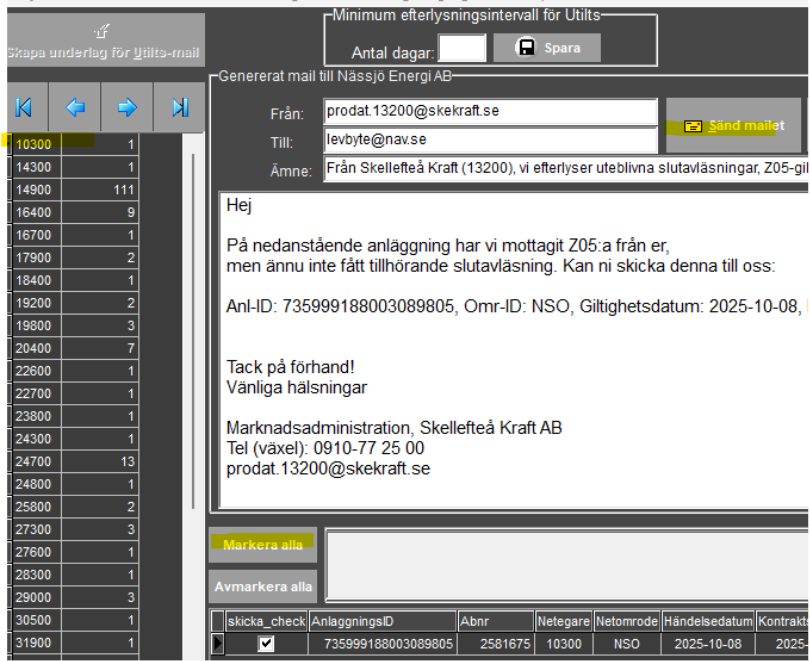Toggle the skicka_check checkbox in row
Screen dimensions: 810x661
pyautogui.click(x=266, y=644)
